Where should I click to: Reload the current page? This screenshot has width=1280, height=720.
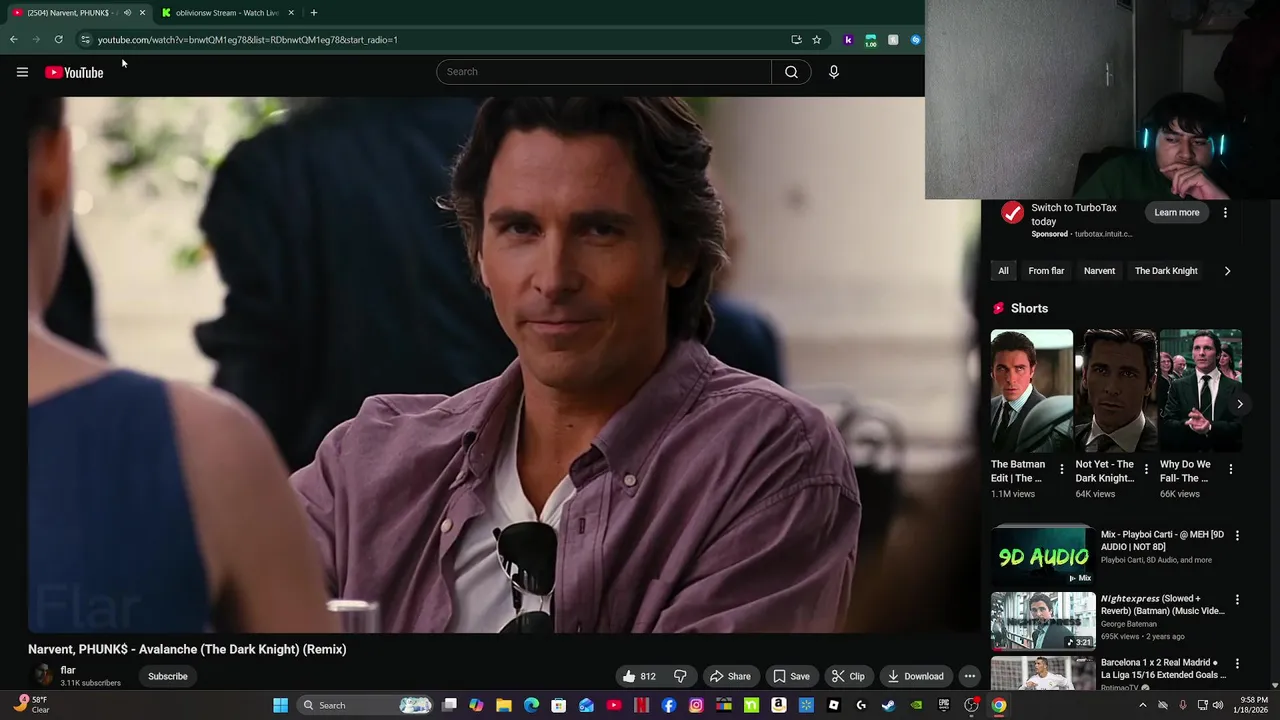(x=58, y=40)
